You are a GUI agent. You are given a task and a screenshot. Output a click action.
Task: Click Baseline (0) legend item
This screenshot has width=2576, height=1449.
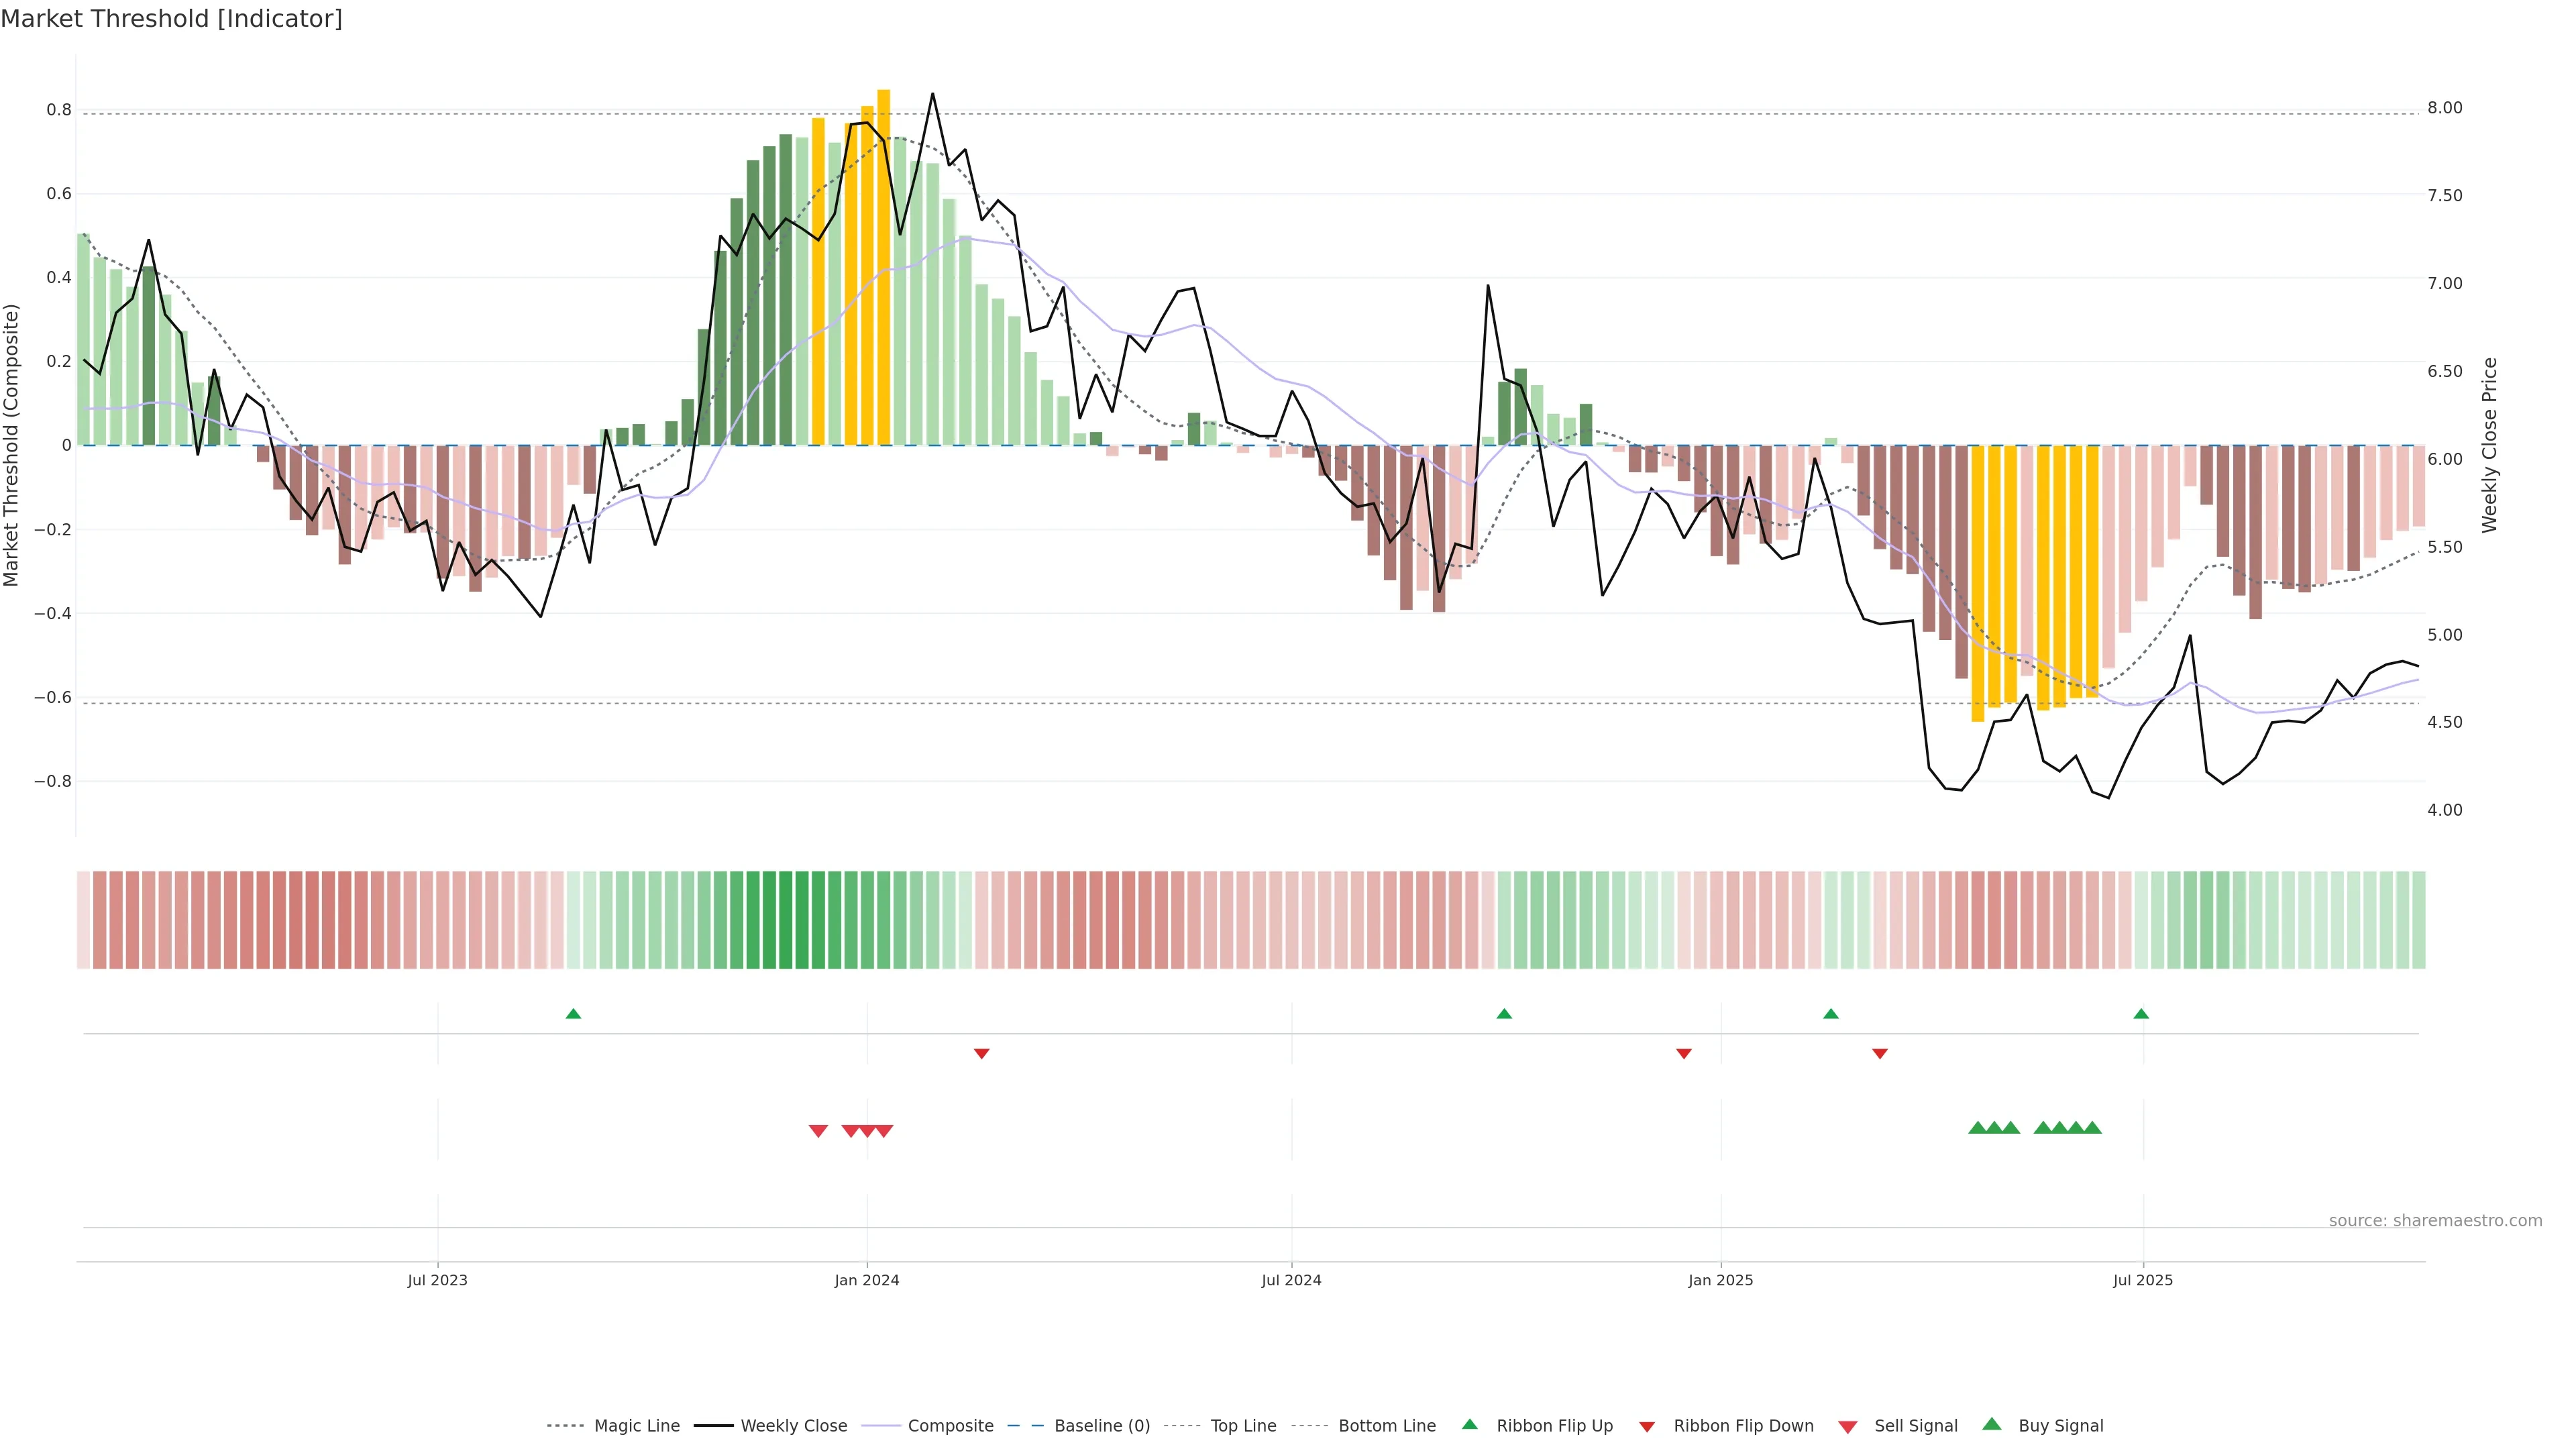click(1101, 1426)
